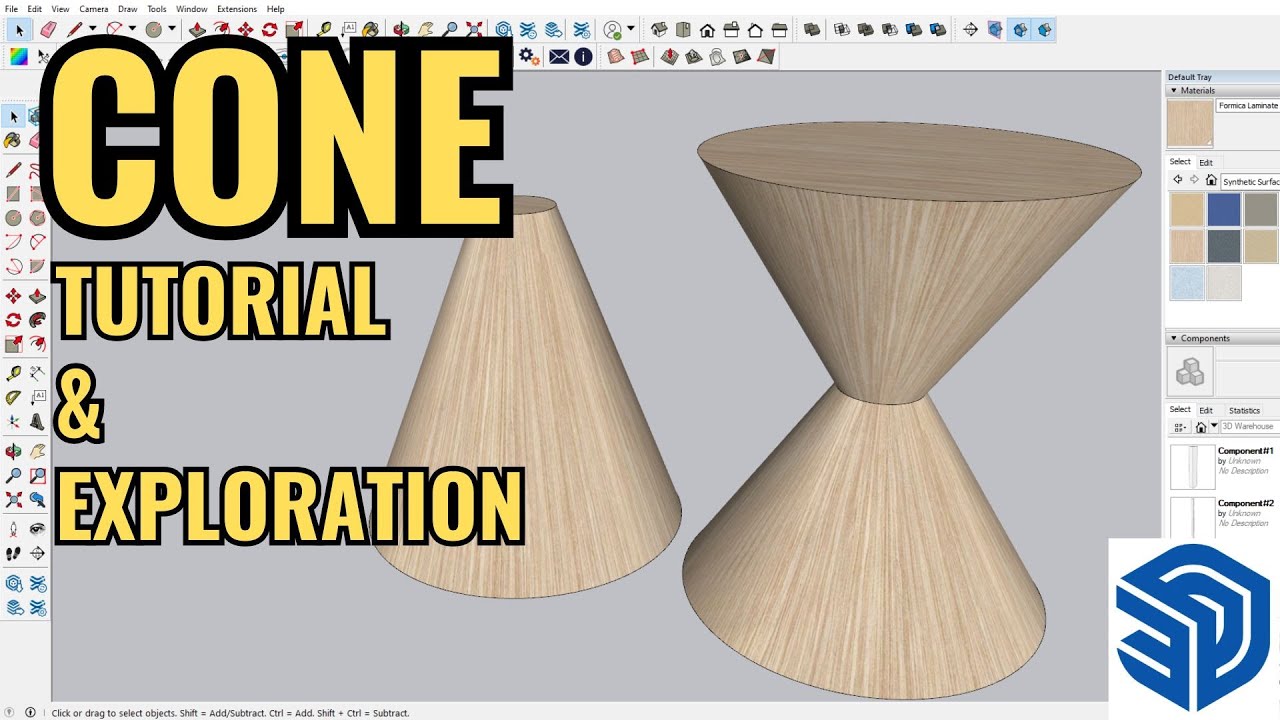Open the component view options dropdown
Screen dimensions: 1280x720
1180,426
